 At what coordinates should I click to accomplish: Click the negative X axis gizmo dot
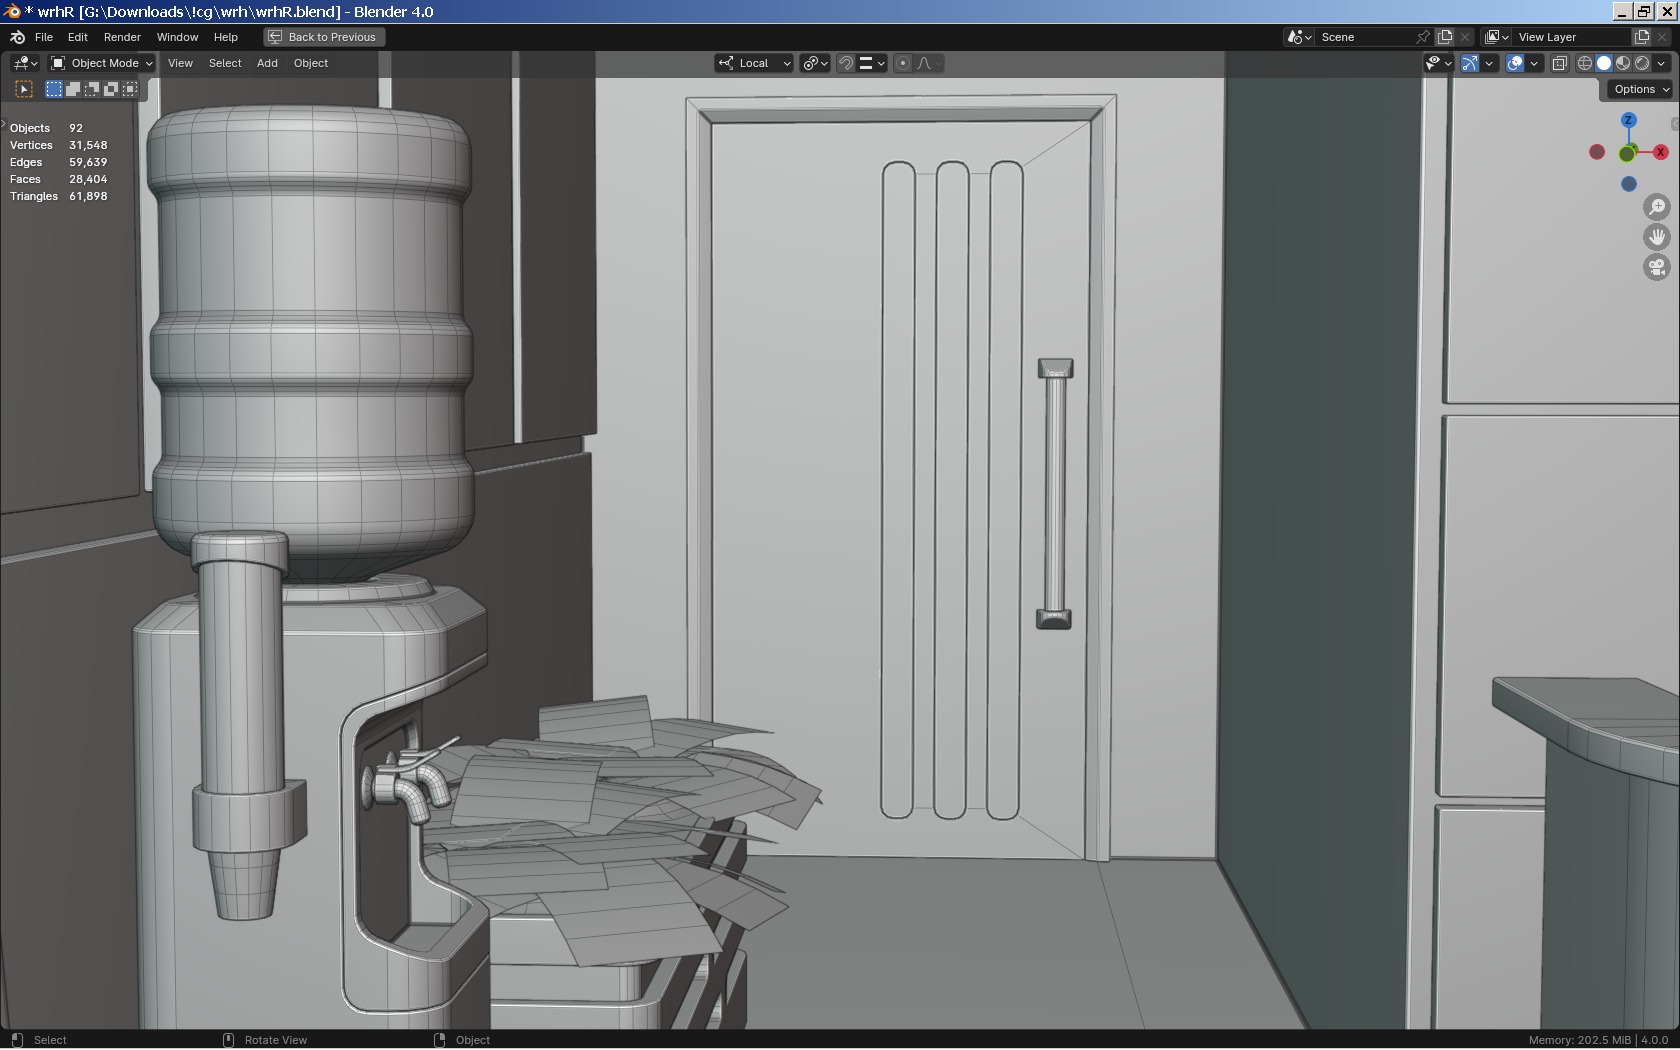pos(1597,152)
